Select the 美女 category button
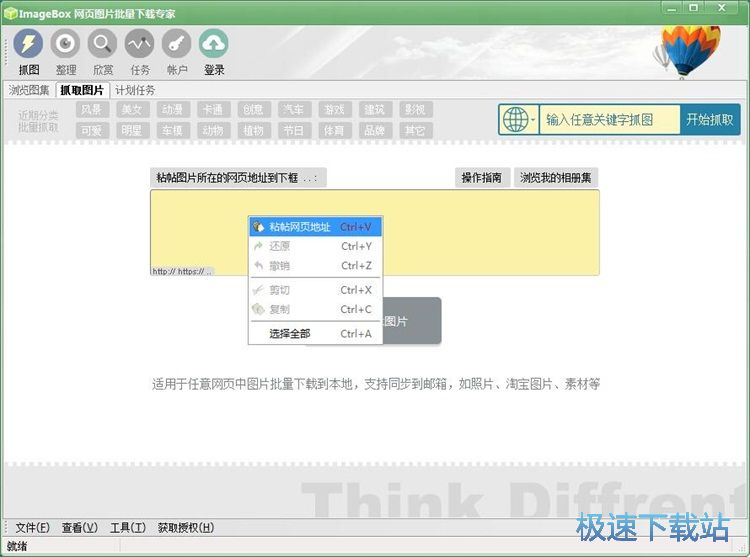Viewport: 750px width, 557px height. click(132, 109)
